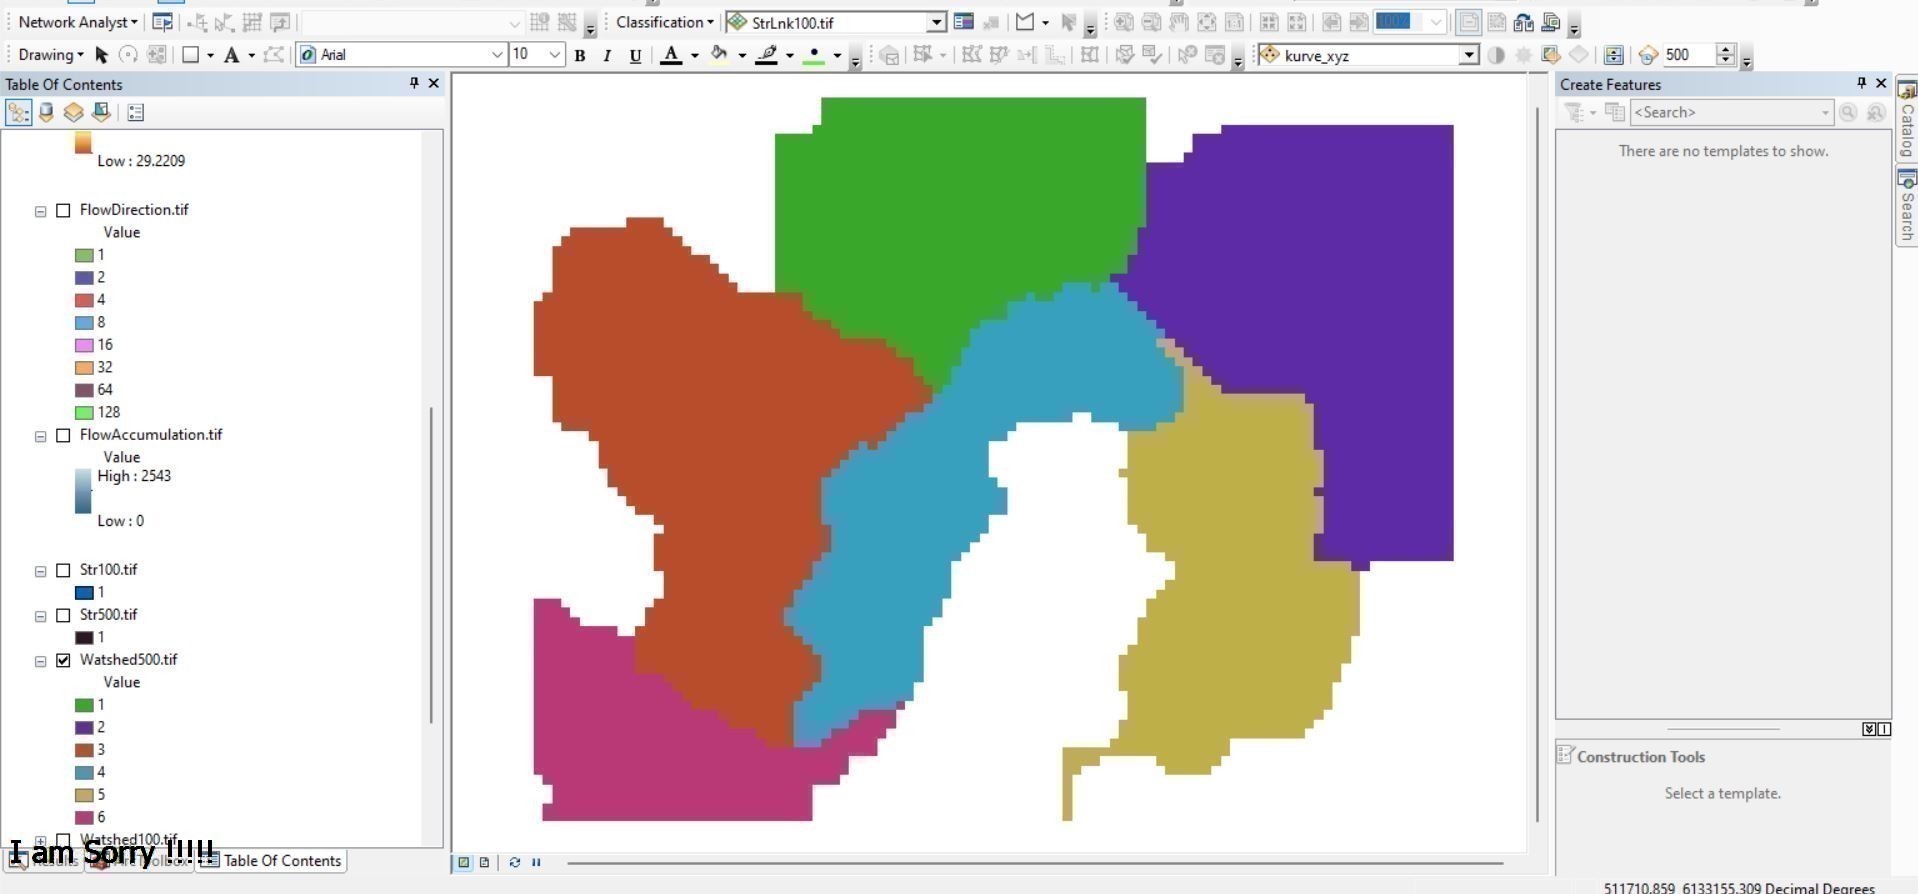Select the rectangle drawing tool
The image size is (1918, 894).
(x=190, y=55)
